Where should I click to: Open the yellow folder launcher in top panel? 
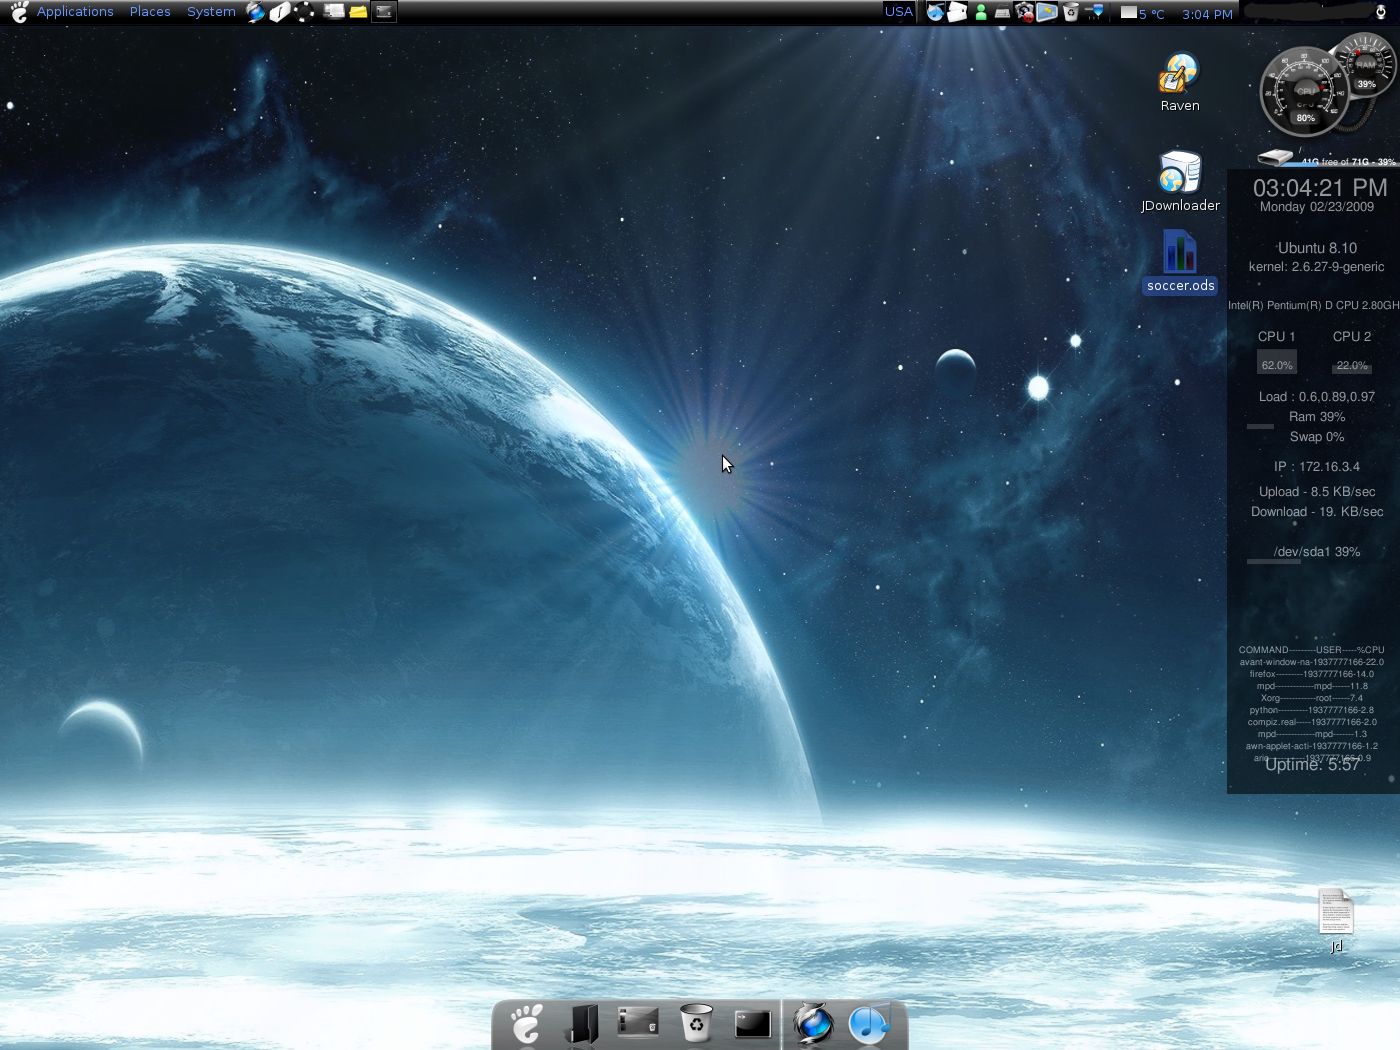click(358, 12)
